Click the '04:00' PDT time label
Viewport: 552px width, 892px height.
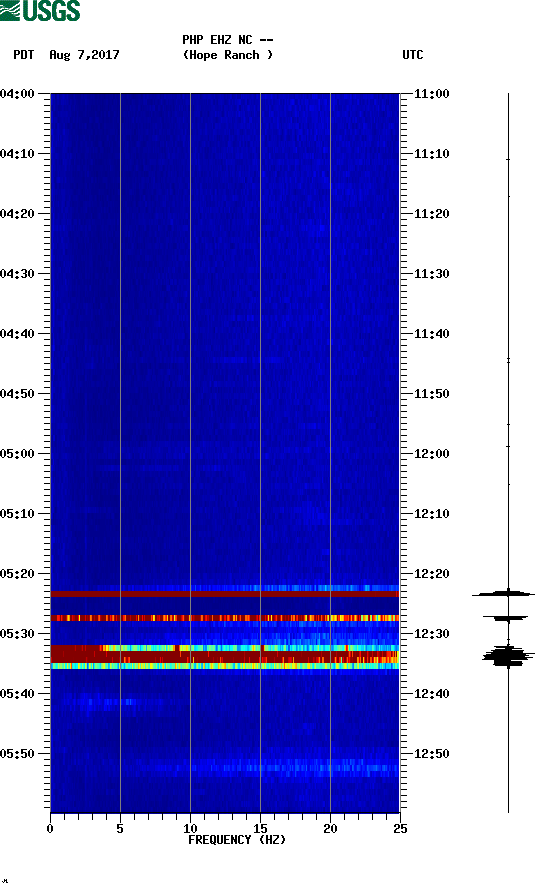pyautogui.click(x=18, y=94)
